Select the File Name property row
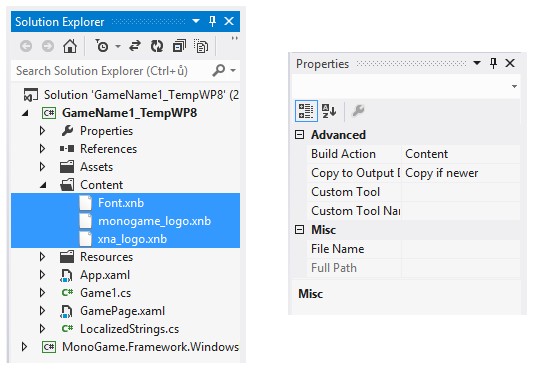 pos(414,249)
